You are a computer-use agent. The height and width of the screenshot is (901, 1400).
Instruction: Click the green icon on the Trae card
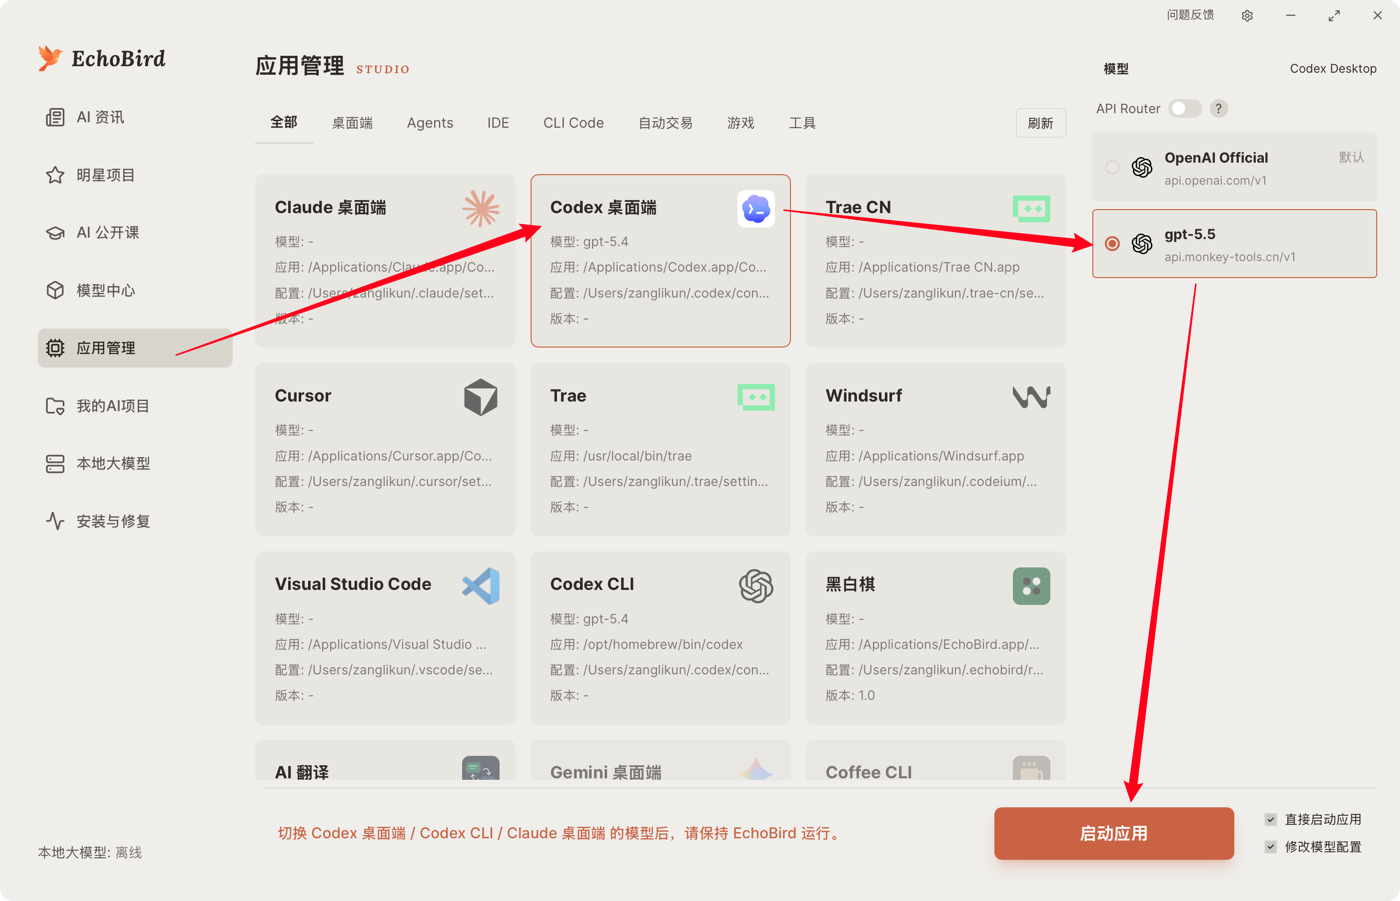click(756, 397)
